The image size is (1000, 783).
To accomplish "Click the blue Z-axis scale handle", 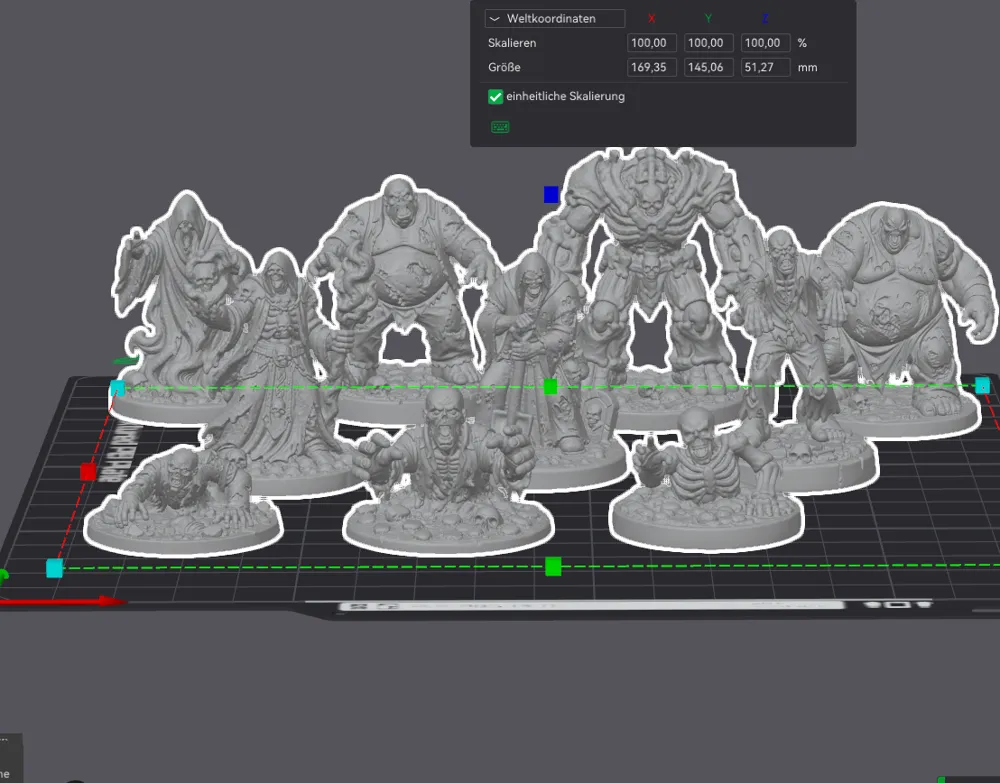I will [x=551, y=194].
